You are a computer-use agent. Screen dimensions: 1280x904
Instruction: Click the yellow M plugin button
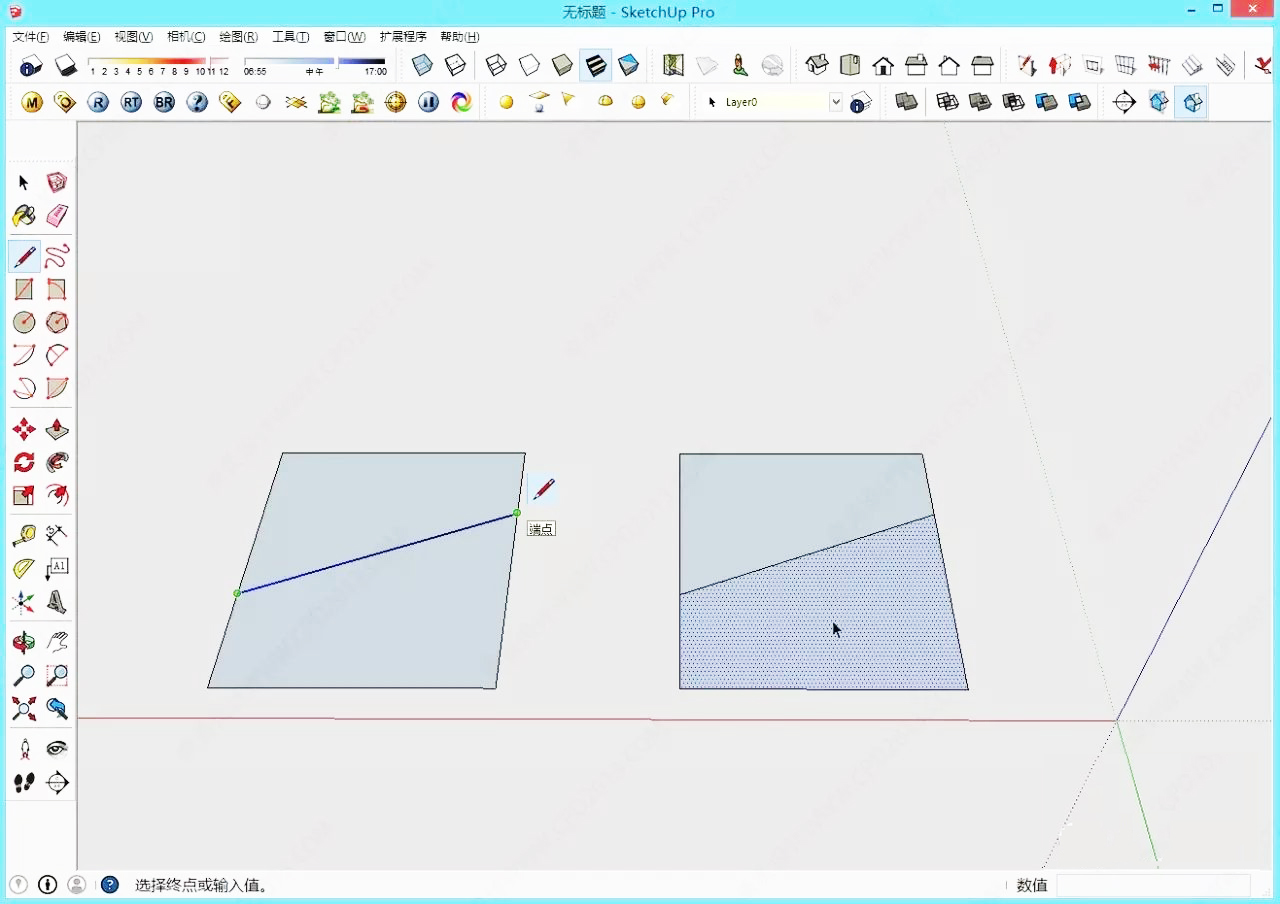point(32,102)
